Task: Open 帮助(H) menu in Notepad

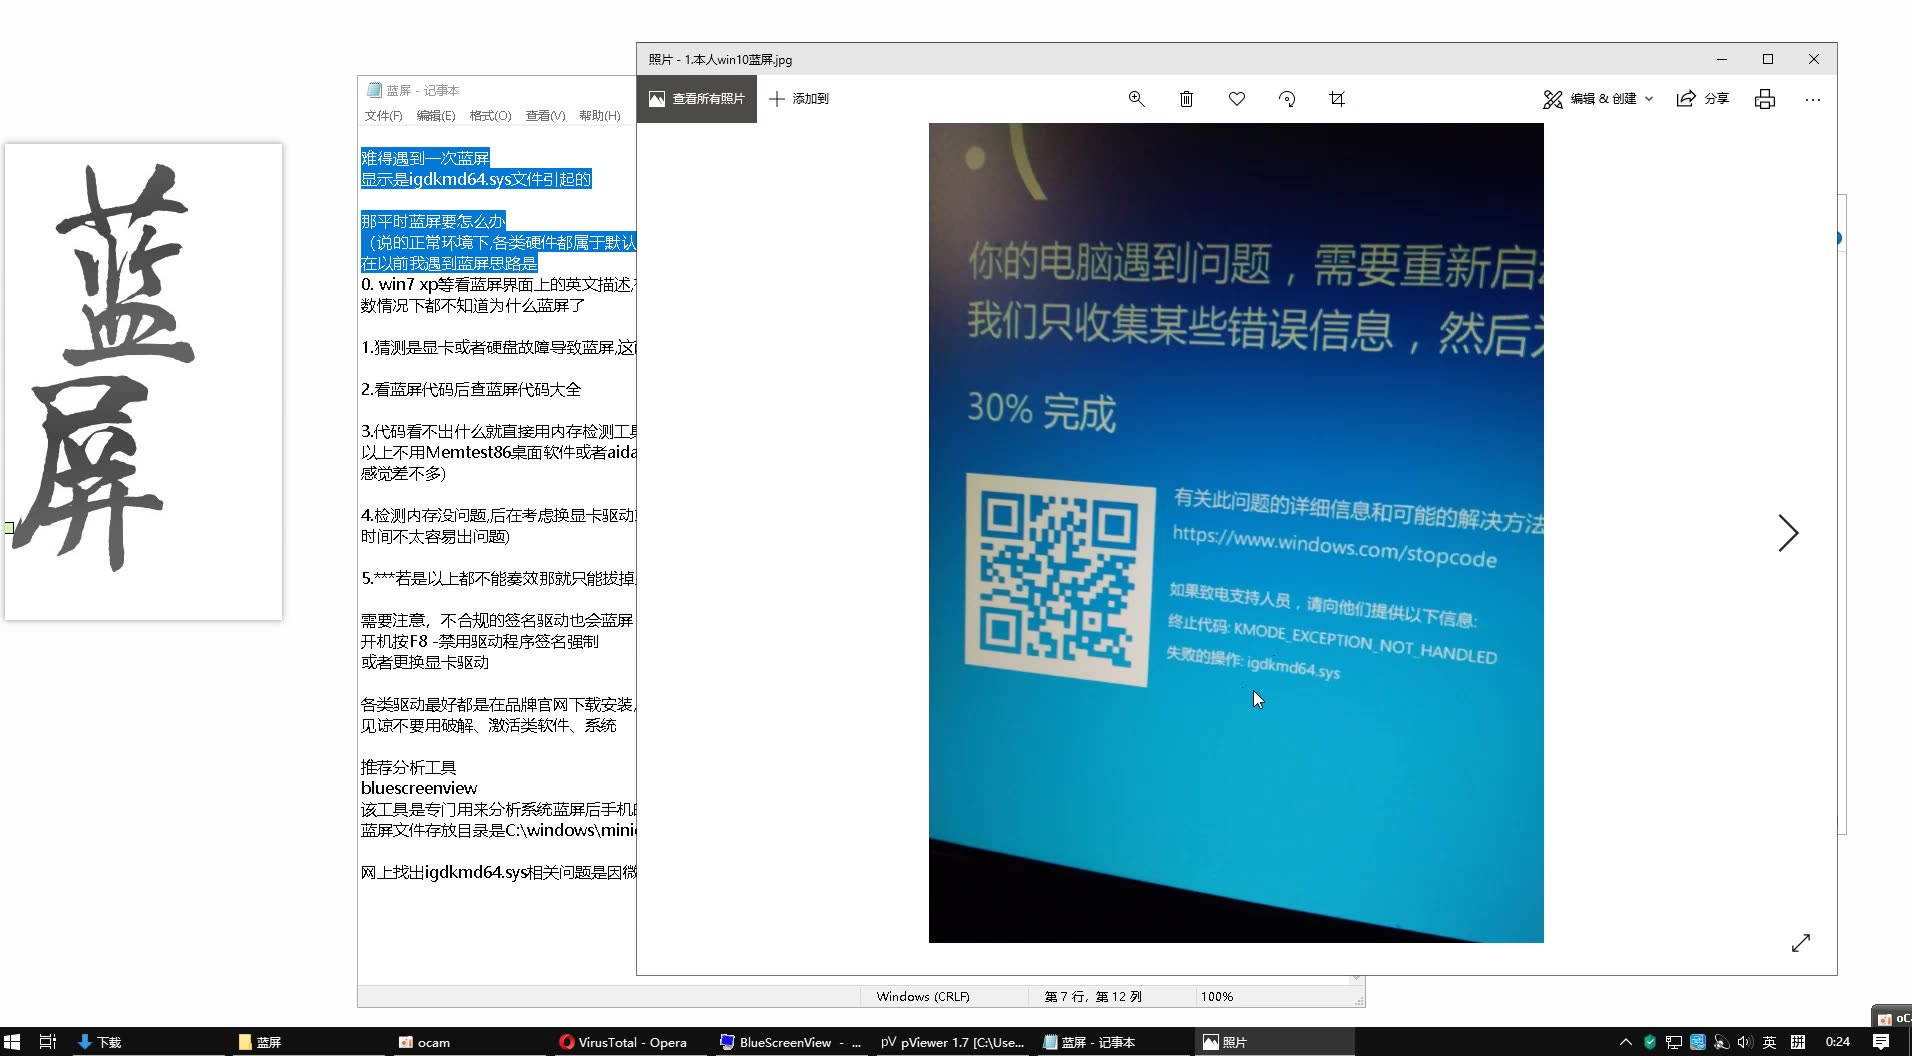Action: [599, 116]
